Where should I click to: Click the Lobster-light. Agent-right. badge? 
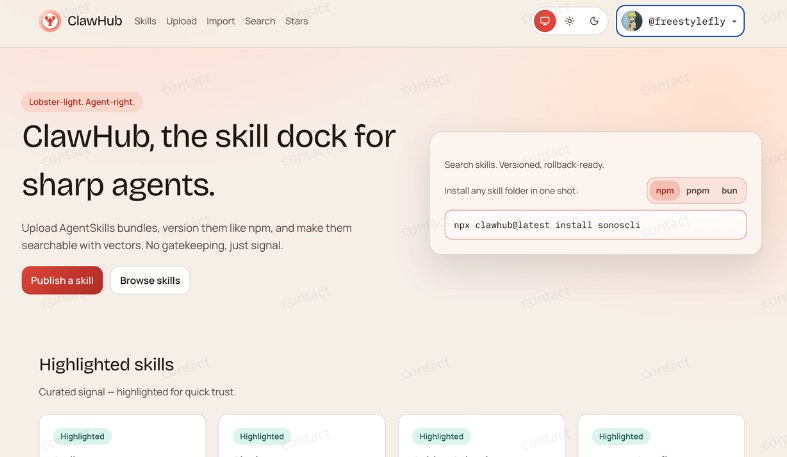tap(82, 102)
